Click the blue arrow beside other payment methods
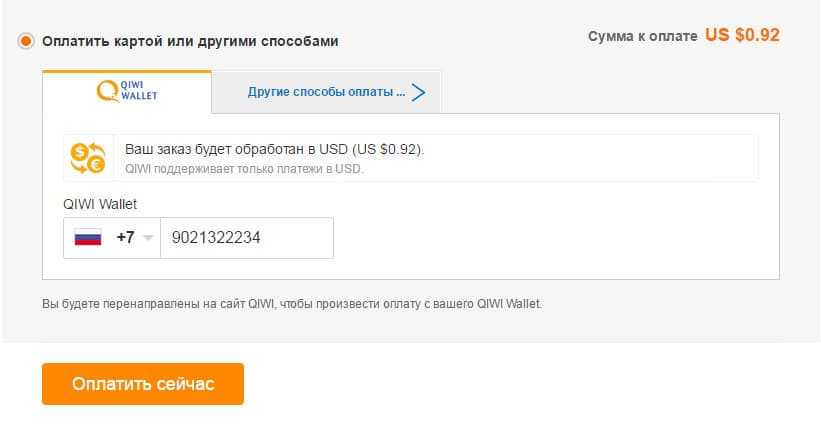This screenshot has width=821, height=430. (418, 92)
